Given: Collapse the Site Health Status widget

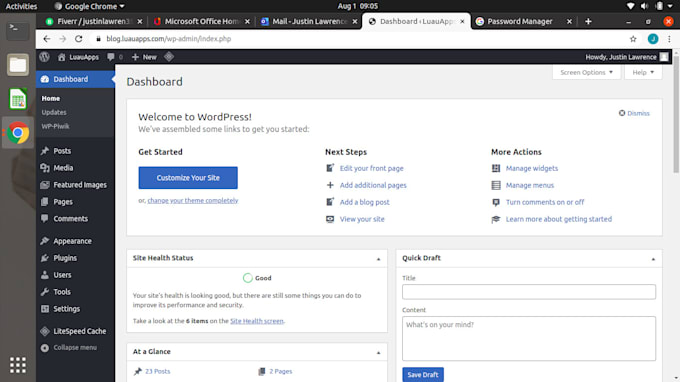Looking at the screenshot, I should [378, 259].
